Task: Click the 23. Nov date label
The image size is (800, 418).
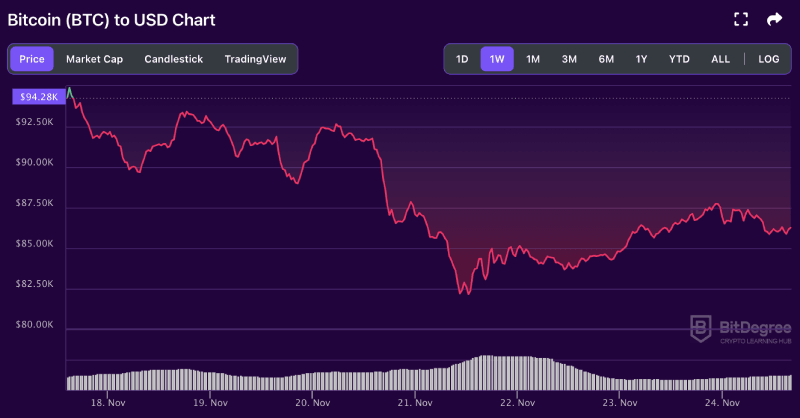Action: 619,403
